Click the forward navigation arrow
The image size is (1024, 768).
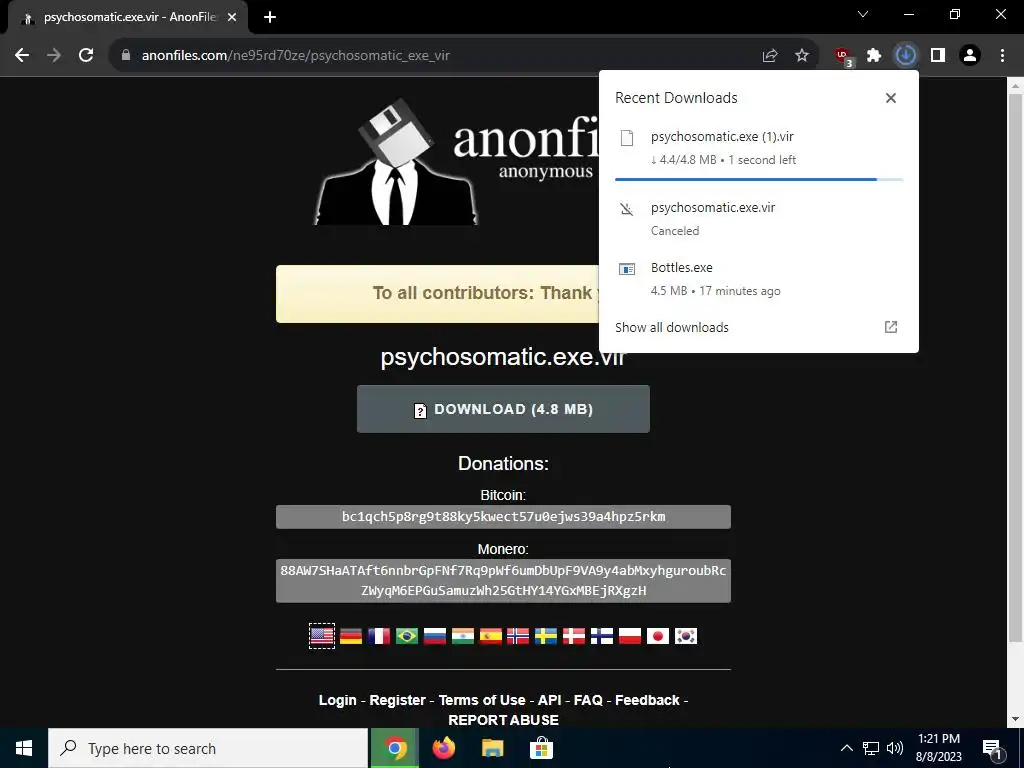coord(54,56)
